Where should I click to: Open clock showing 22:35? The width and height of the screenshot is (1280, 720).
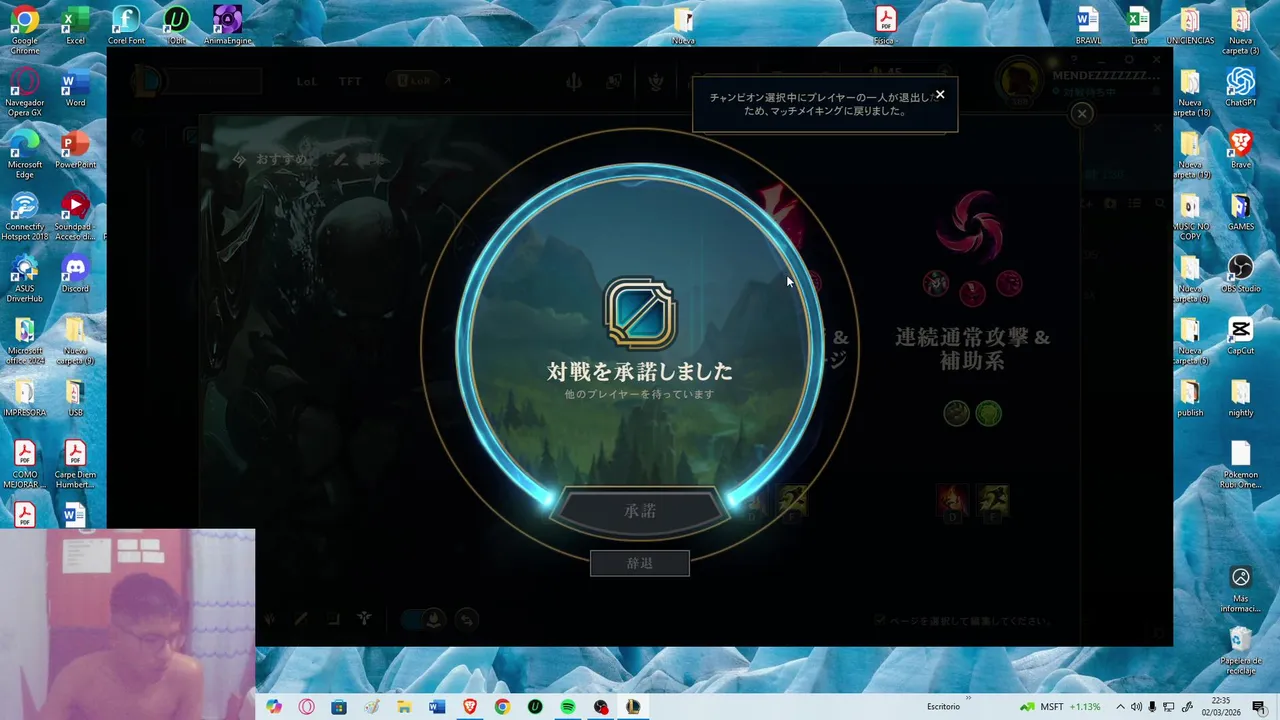(1220, 707)
